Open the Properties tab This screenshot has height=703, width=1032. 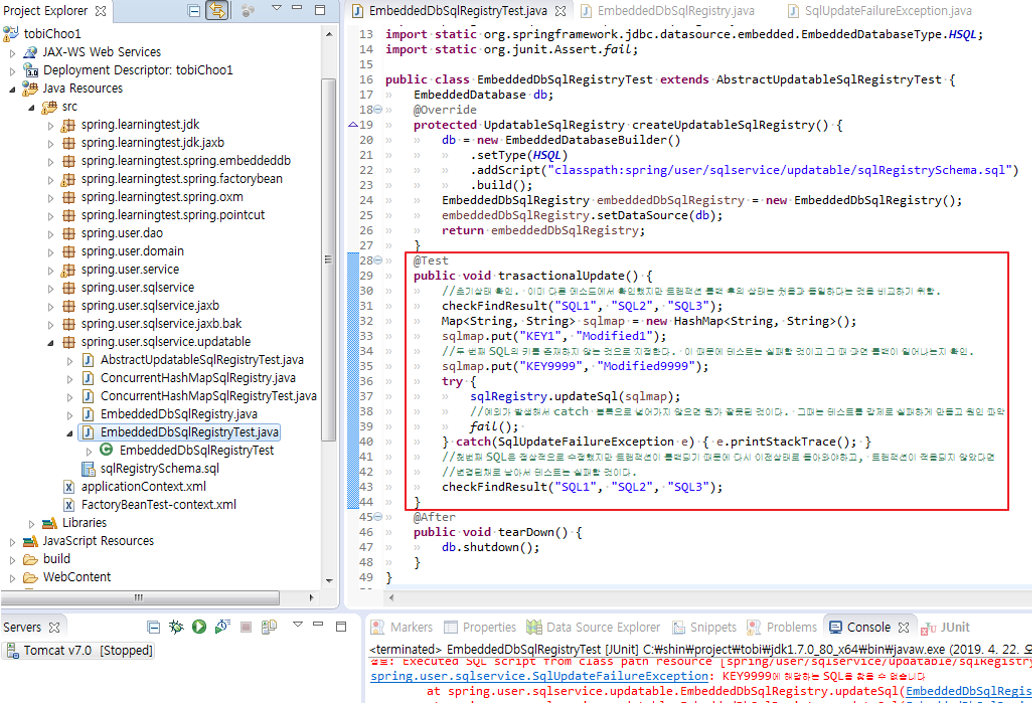tap(480, 627)
